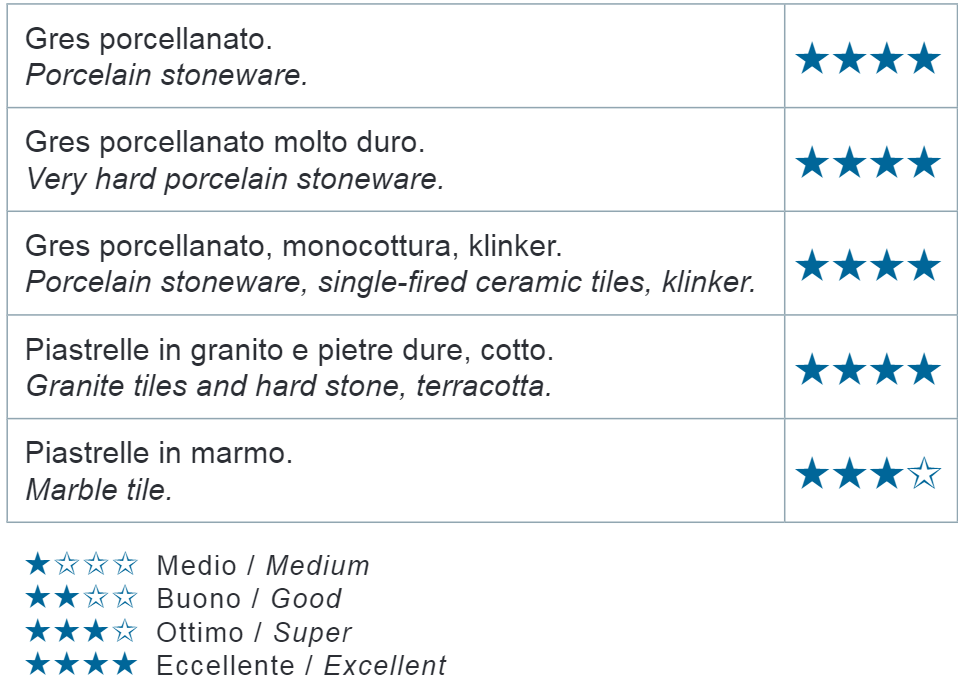Screen dimensions: 958x694
Task: Click the empty outline star in Marble tile row
Action: pyautogui.click(x=924, y=473)
